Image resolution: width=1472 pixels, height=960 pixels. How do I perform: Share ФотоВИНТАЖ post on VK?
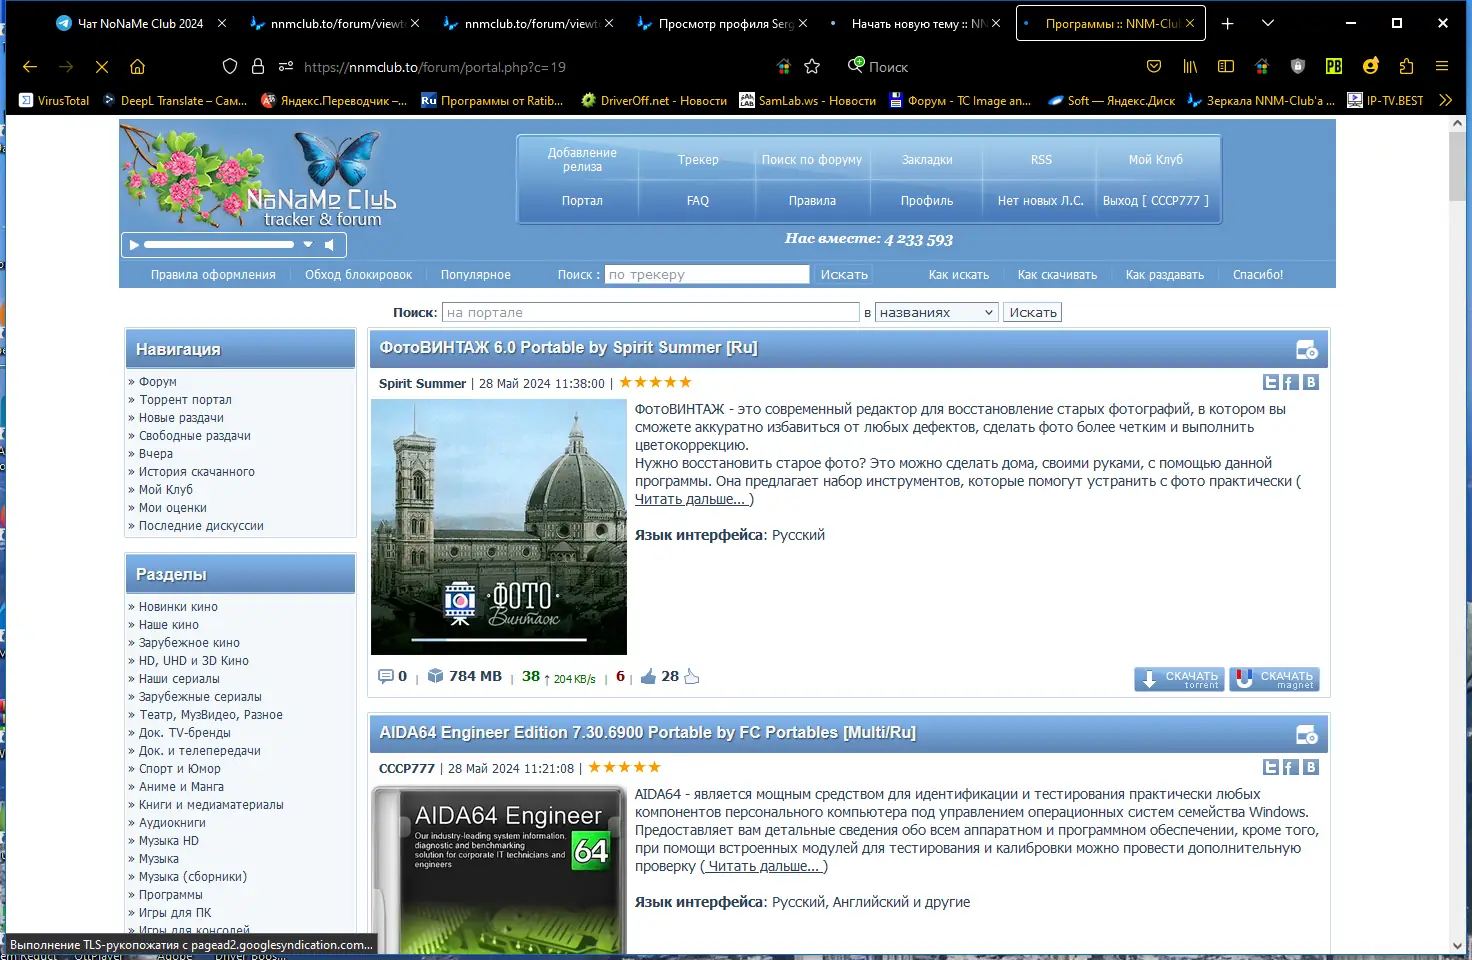coord(1311,382)
